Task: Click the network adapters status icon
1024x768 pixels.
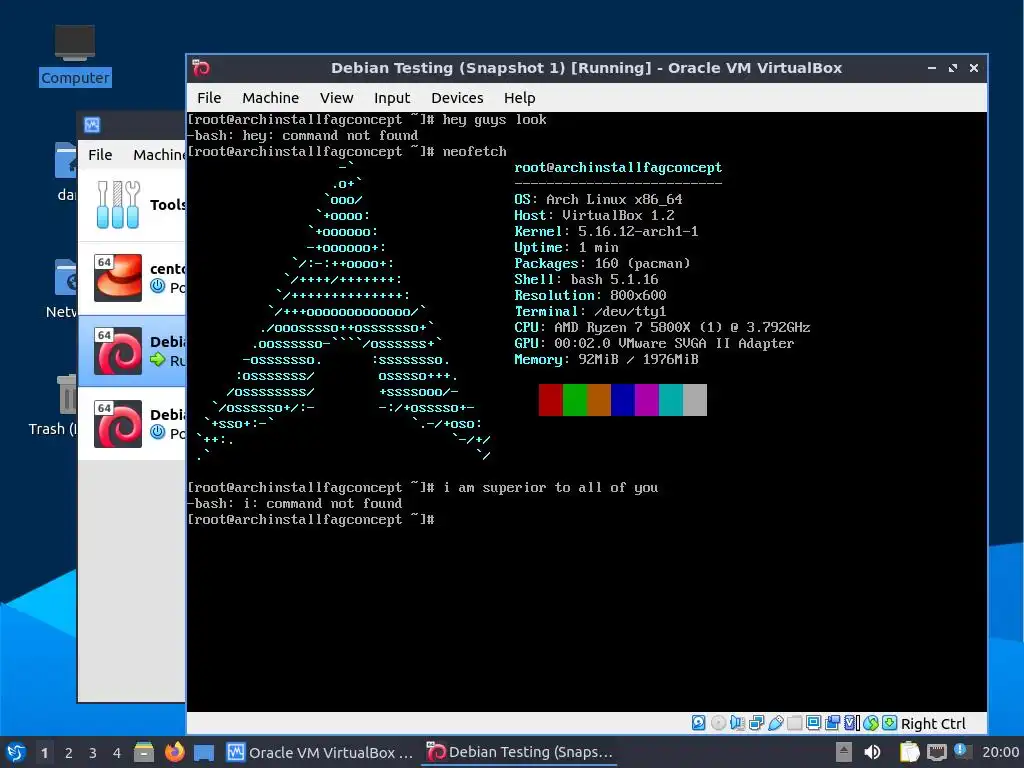Action: pos(756,723)
